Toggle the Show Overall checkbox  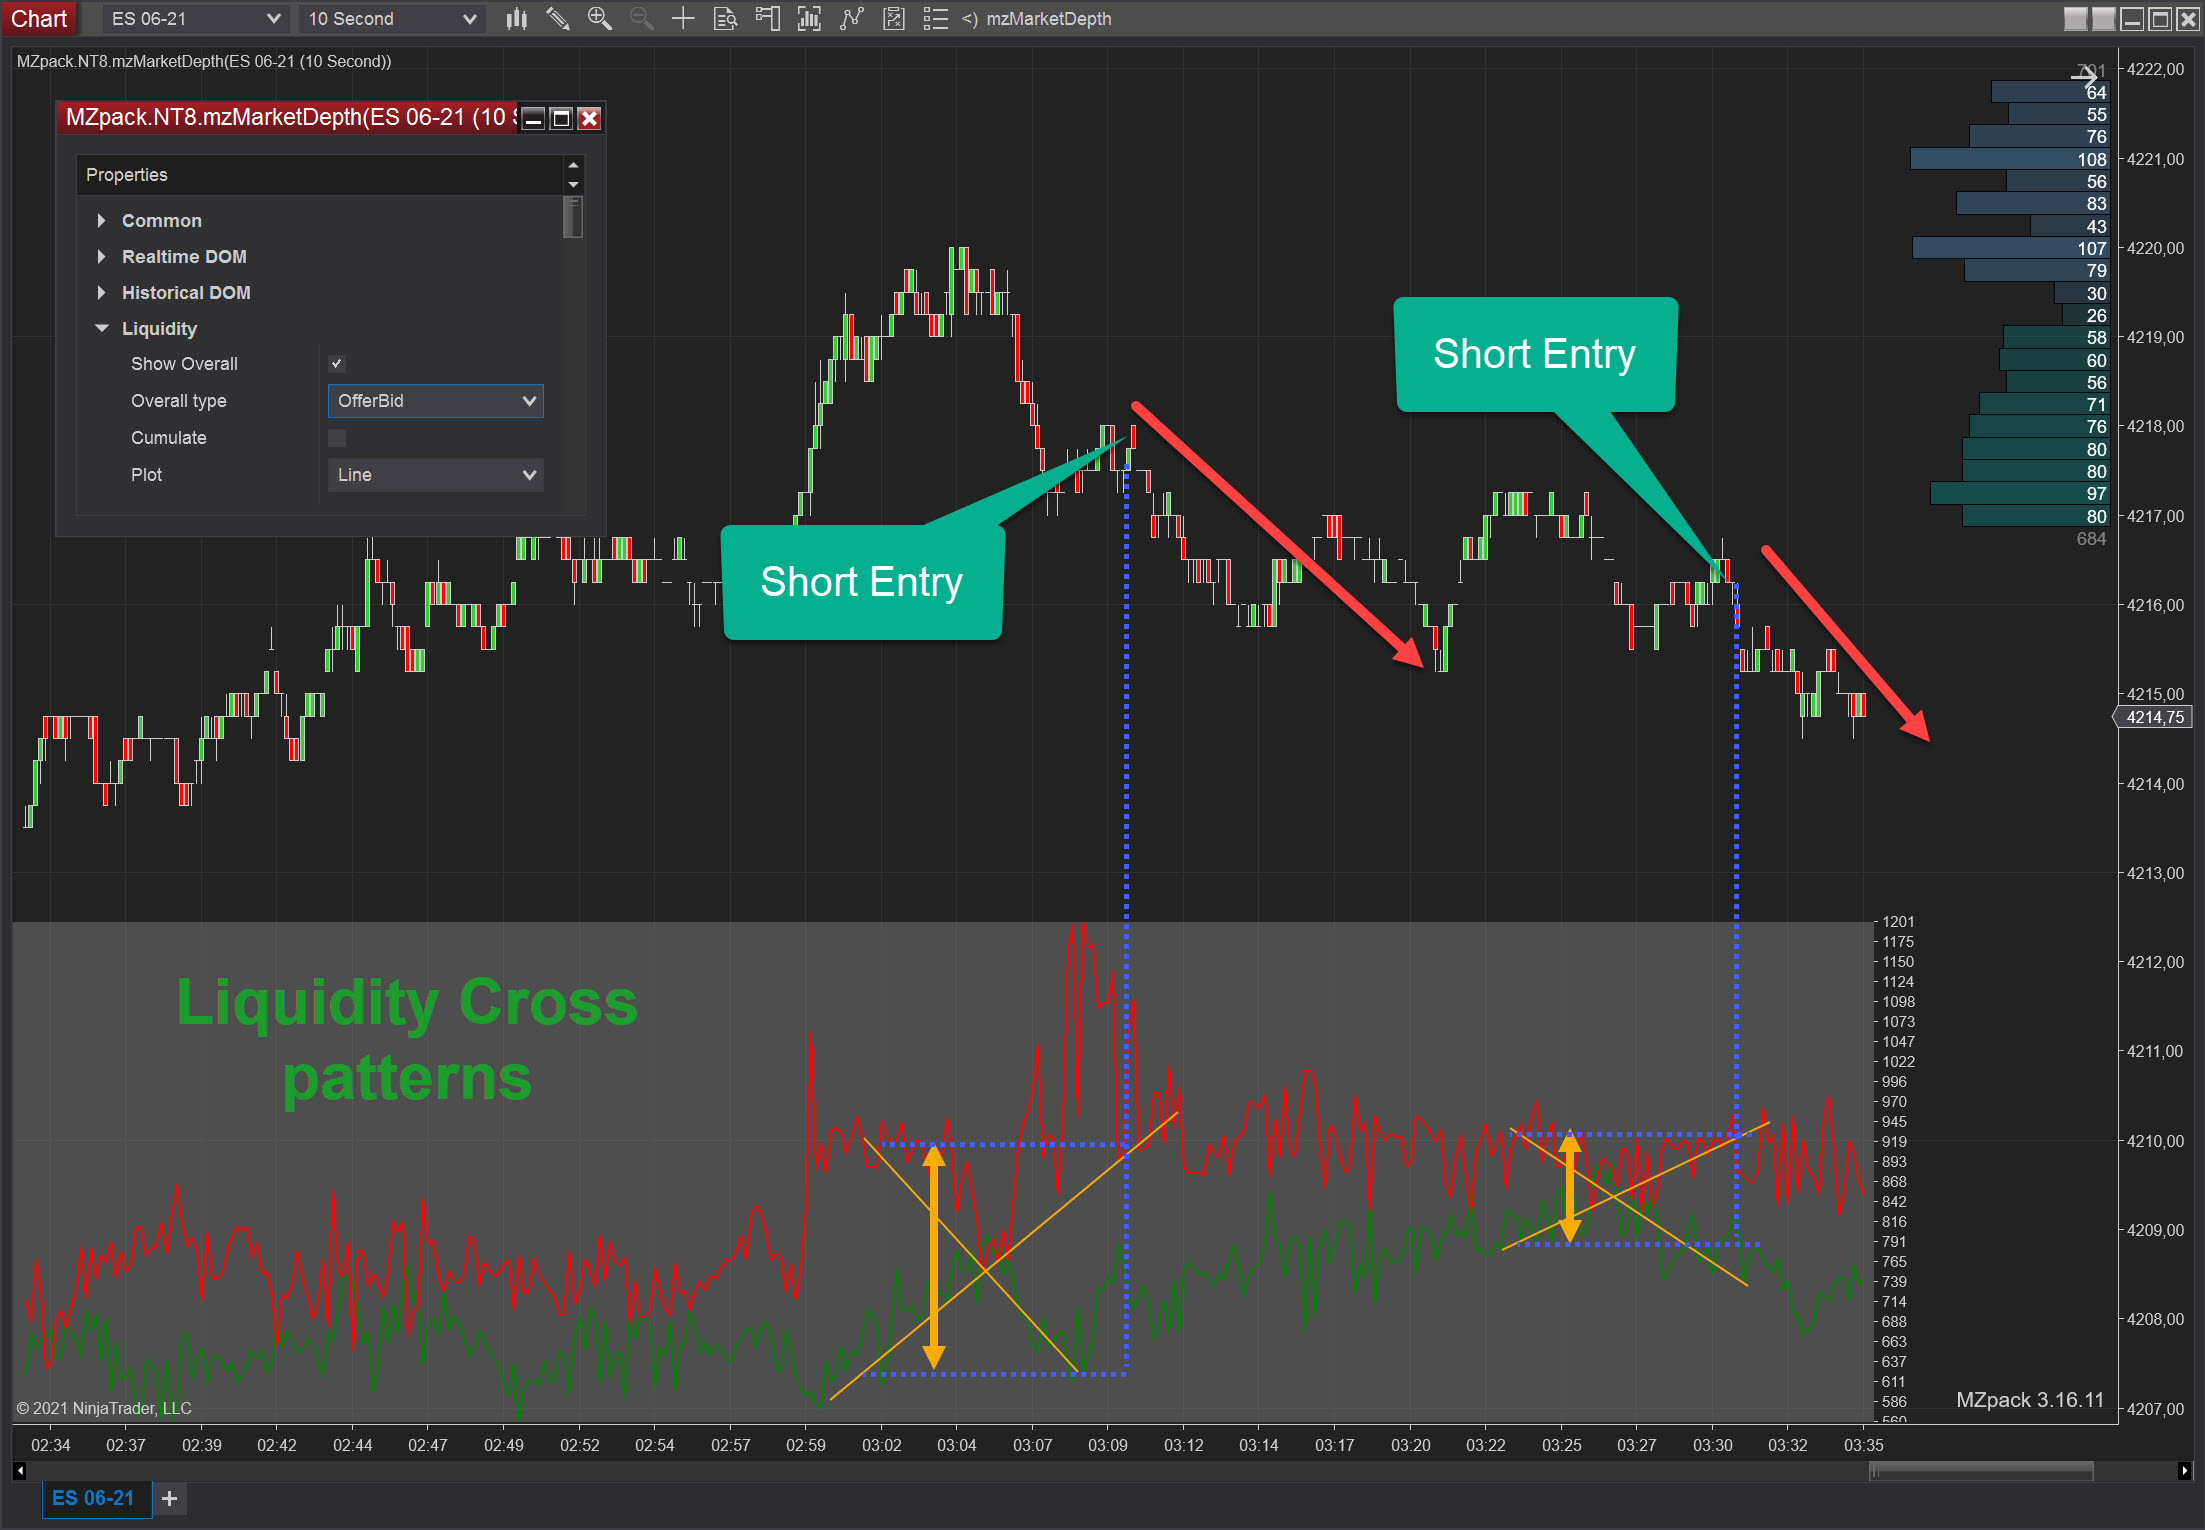(x=337, y=364)
